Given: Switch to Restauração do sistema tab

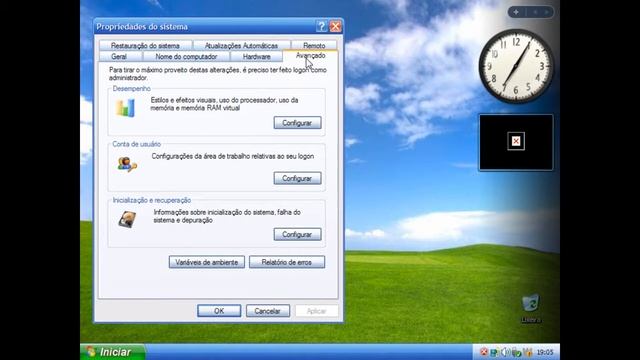Looking at the screenshot, I should (x=145, y=46).
